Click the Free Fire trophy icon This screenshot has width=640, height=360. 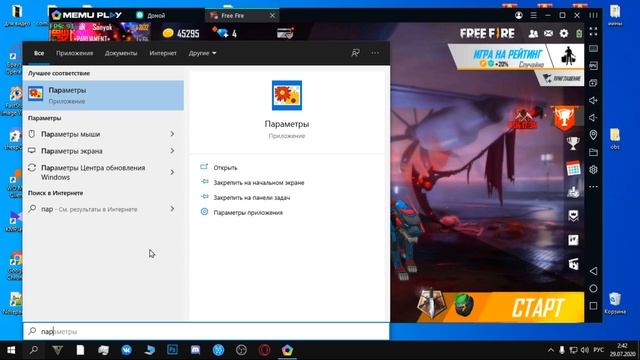[573, 143]
